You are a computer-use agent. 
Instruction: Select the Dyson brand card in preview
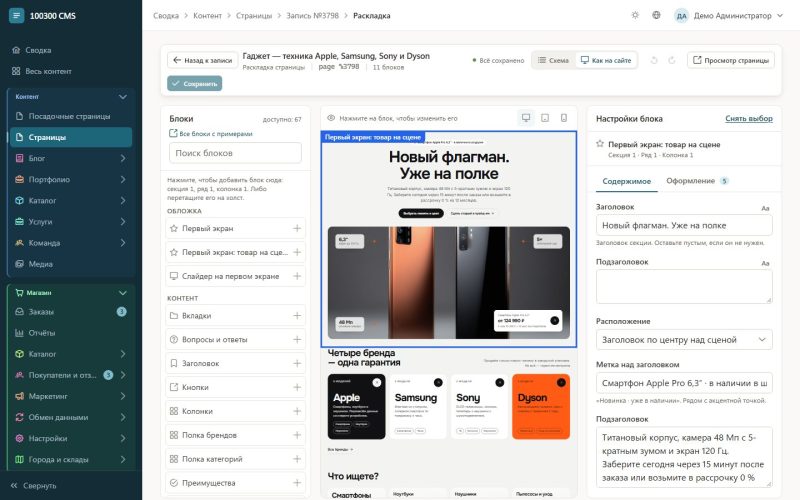click(541, 407)
